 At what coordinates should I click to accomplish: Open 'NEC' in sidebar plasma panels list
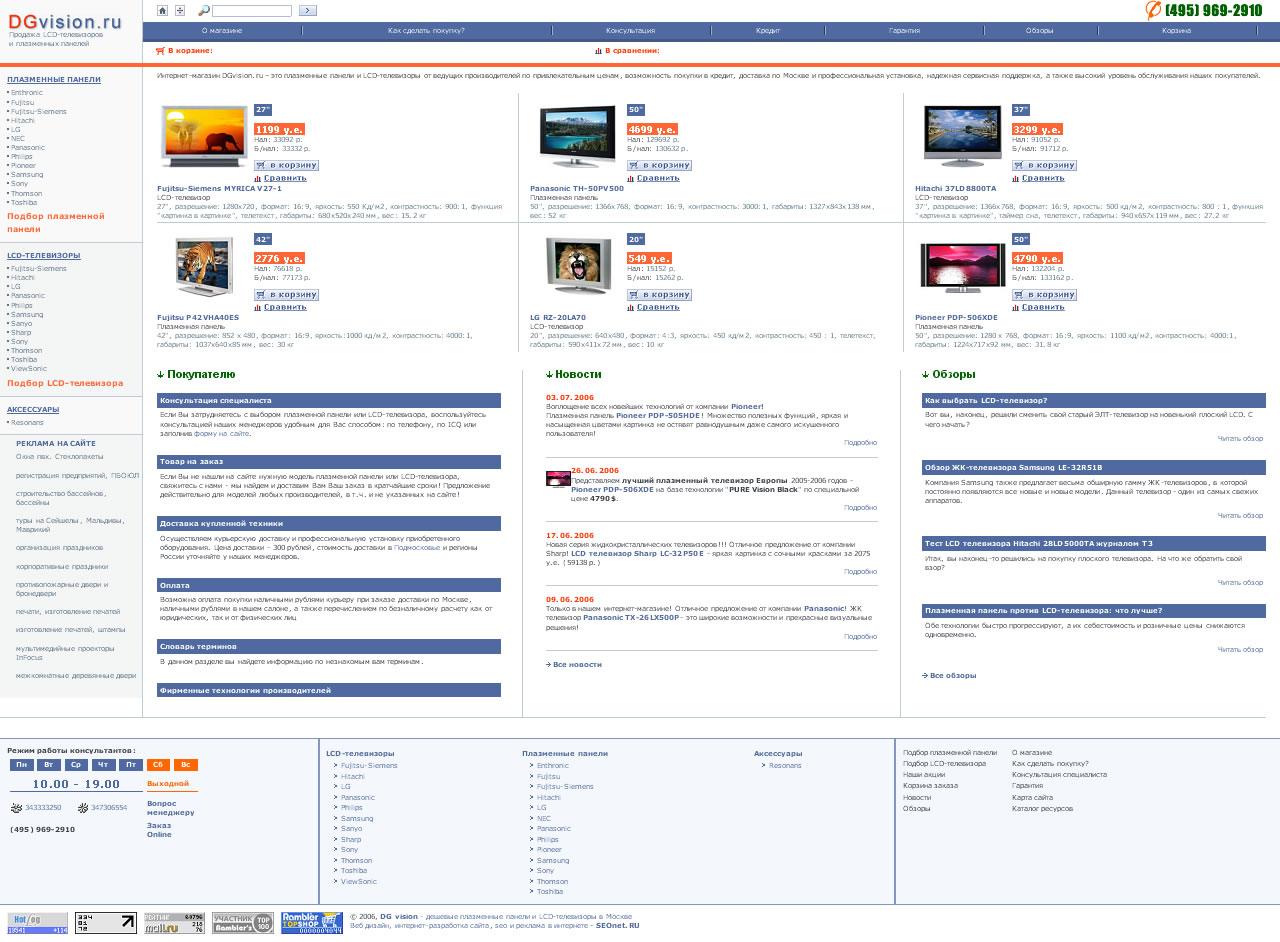16,138
